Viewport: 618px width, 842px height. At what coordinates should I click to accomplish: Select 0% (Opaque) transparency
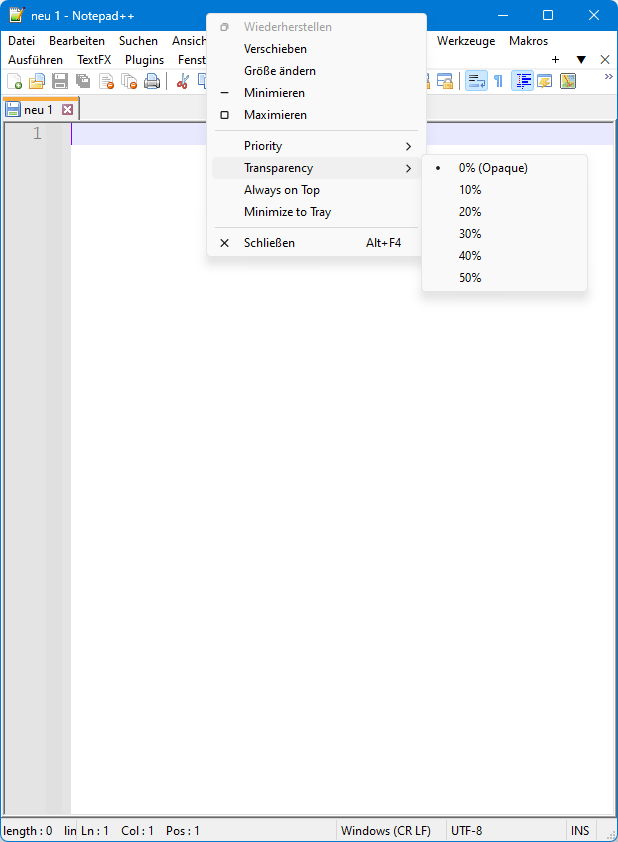[504, 168]
